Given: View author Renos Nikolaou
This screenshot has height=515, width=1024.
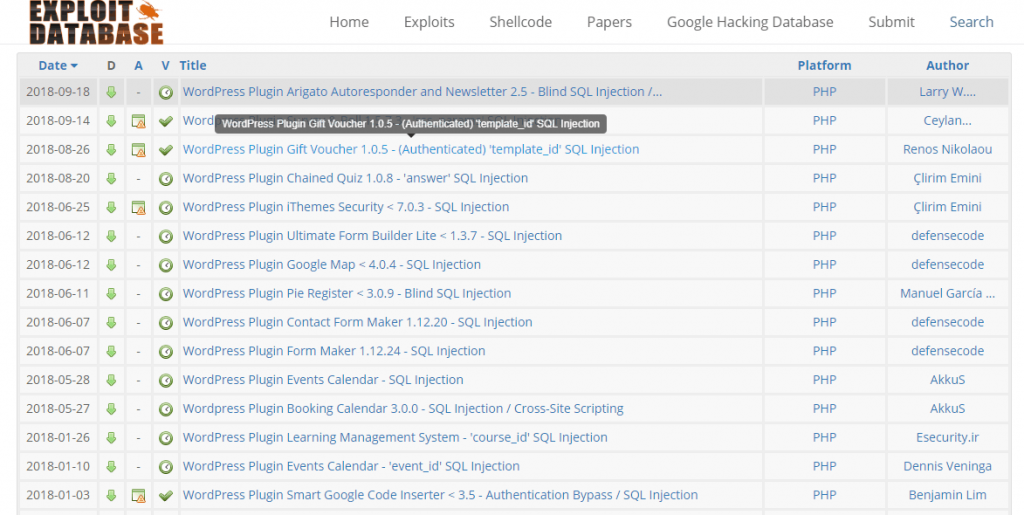Looking at the screenshot, I should tap(948, 149).
